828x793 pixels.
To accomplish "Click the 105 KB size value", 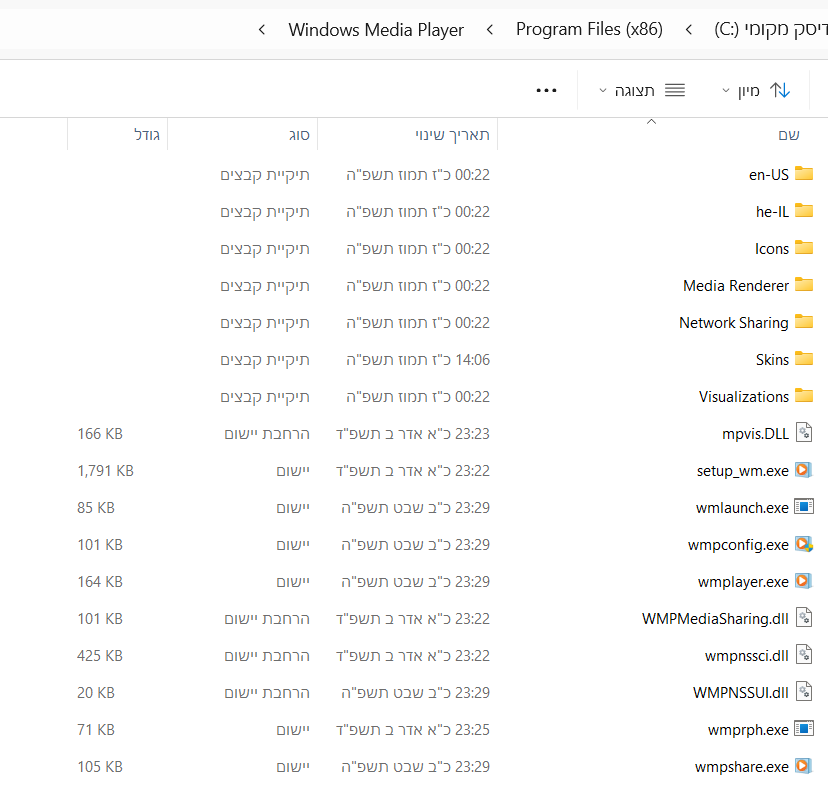I will (100, 766).
